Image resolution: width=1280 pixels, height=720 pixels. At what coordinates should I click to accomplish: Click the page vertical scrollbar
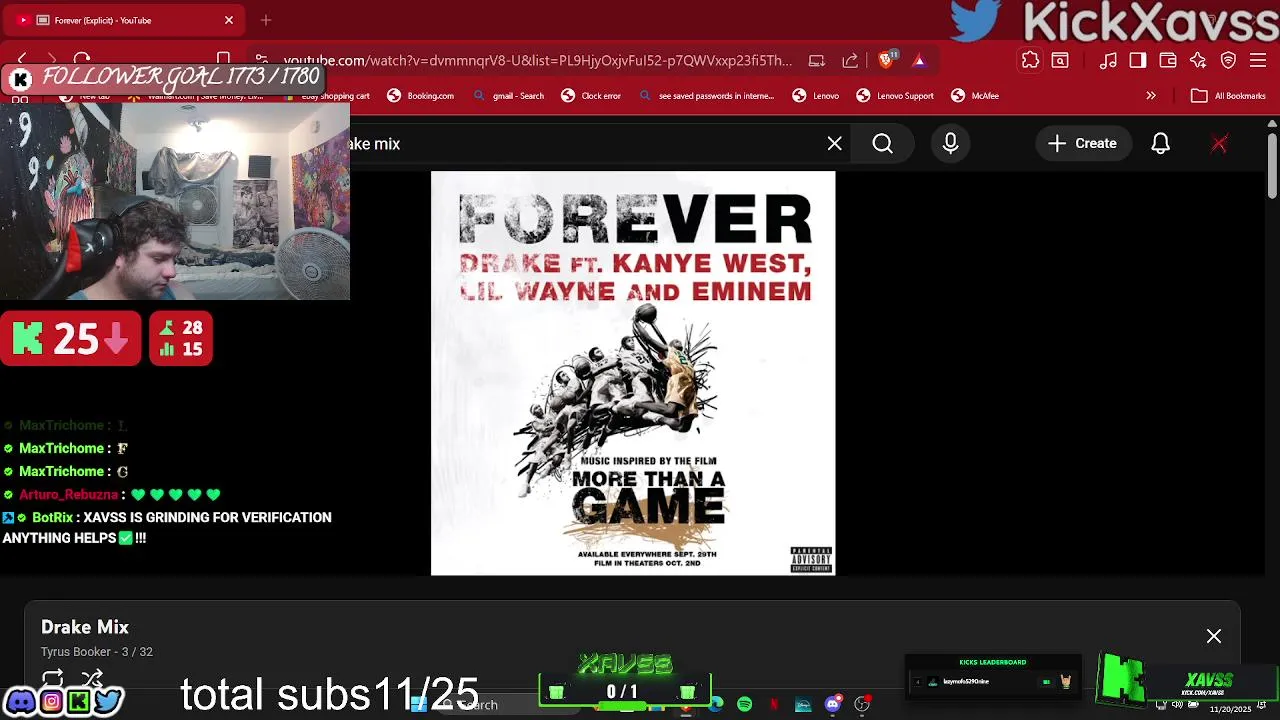(x=1272, y=165)
